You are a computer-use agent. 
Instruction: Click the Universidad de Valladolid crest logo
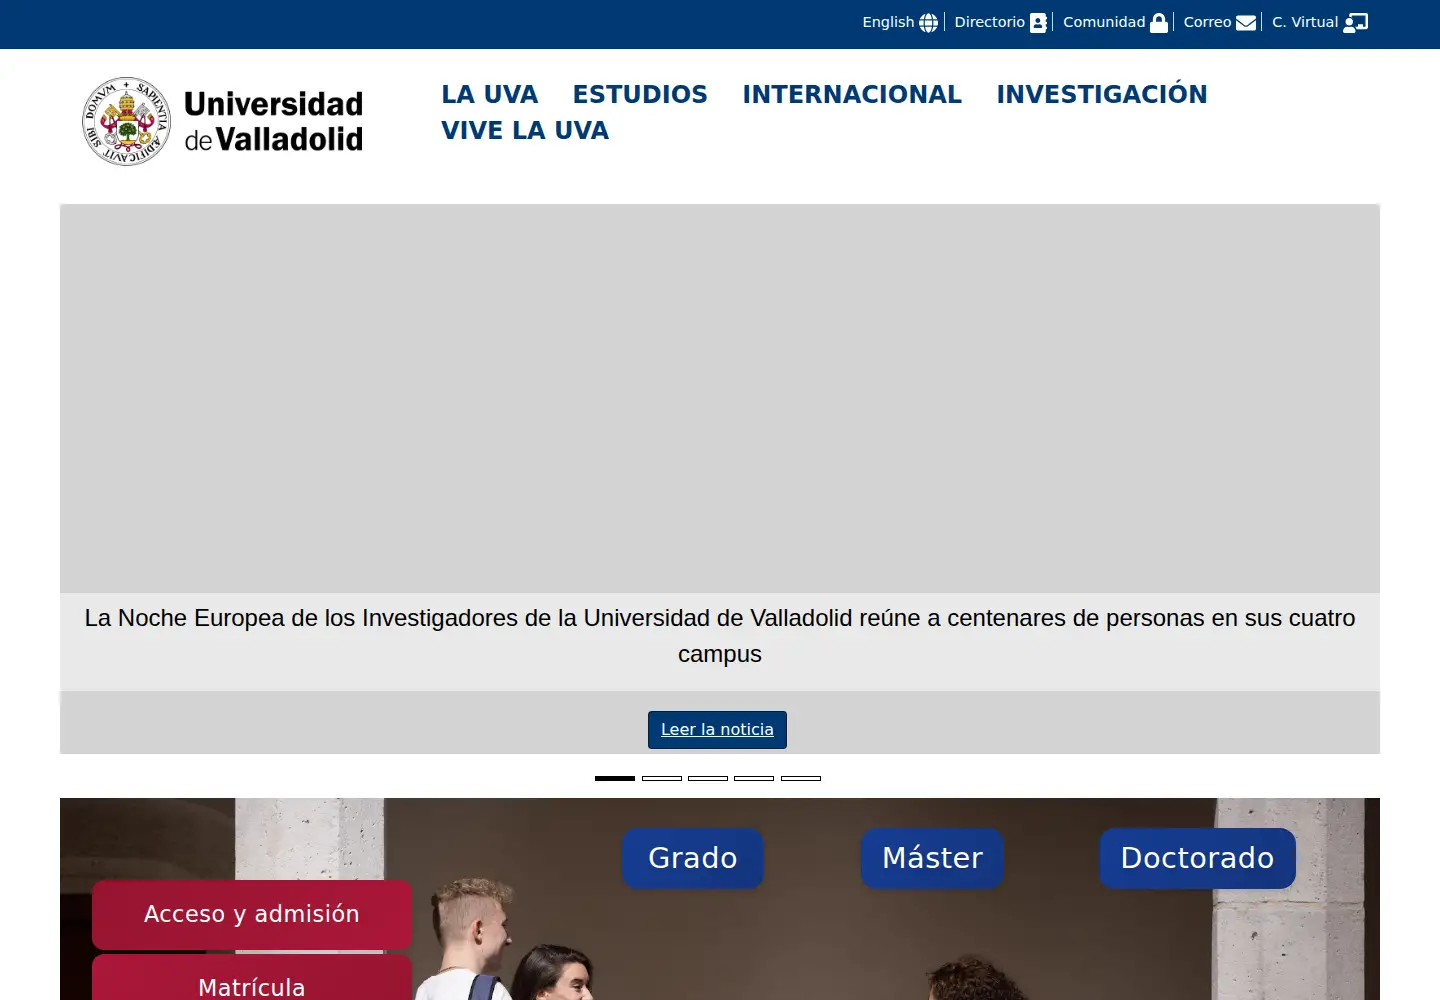pyautogui.click(x=126, y=121)
